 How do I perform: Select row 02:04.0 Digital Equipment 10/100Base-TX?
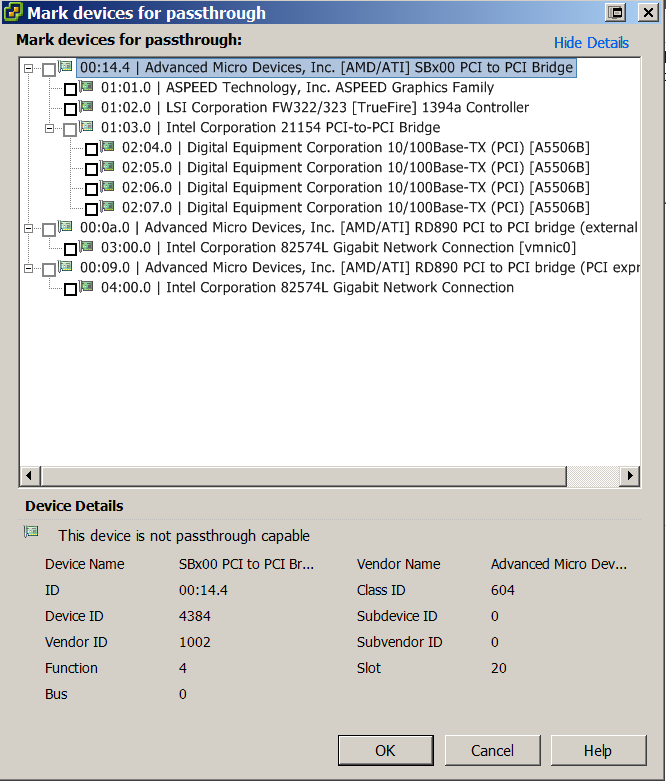pos(356,148)
